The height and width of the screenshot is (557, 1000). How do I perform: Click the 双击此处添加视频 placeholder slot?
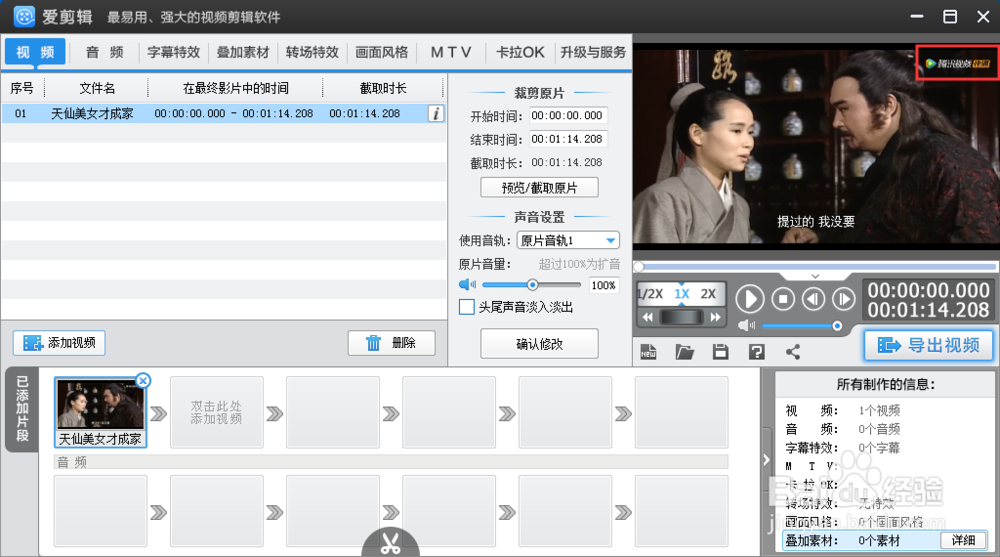pyautogui.click(x=216, y=412)
